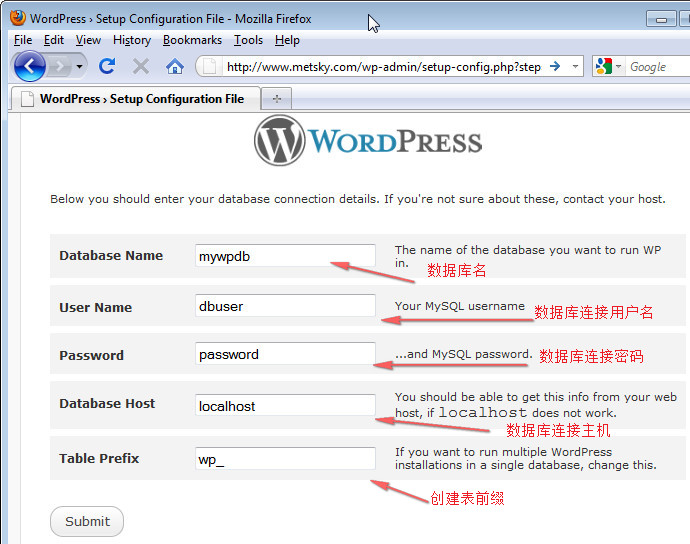The image size is (690, 544).
Task: Minimize the Firefox window
Action: pyautogui.click(x=661, y=19)
